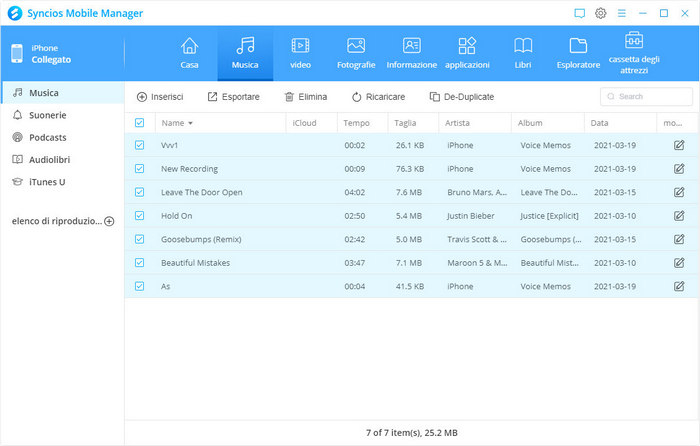Click the status bar item count
The width and height of the screenshot is (700, 446).
[412, 433]
